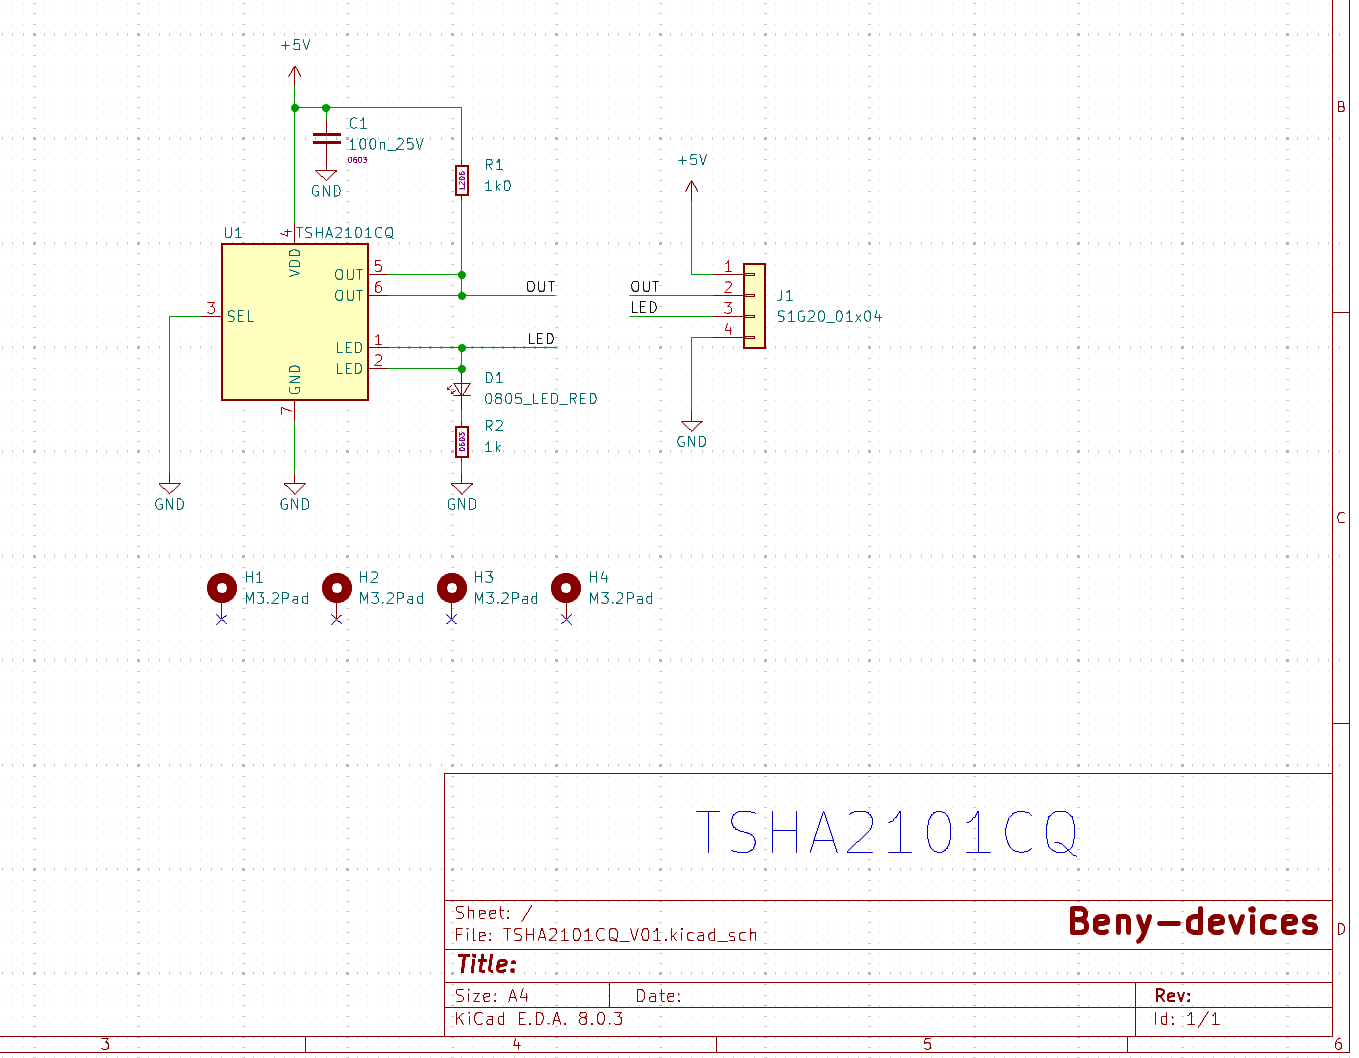Pick the H4 mounting hole
This screenshot has width=1359, height=1058.
pos(566,588)
